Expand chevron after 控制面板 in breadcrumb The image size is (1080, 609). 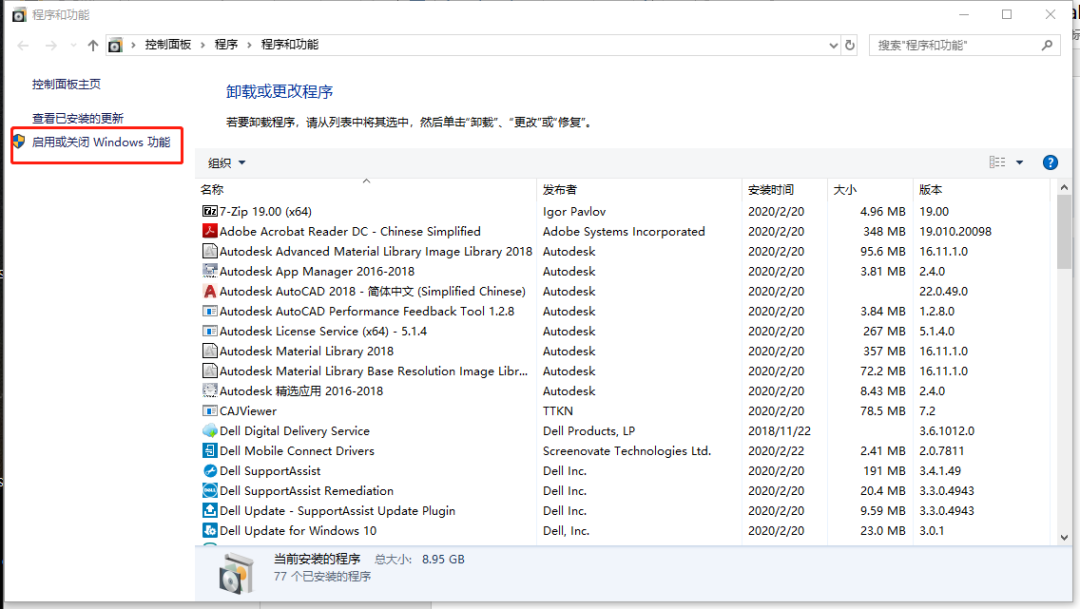[x=202, y=45]
